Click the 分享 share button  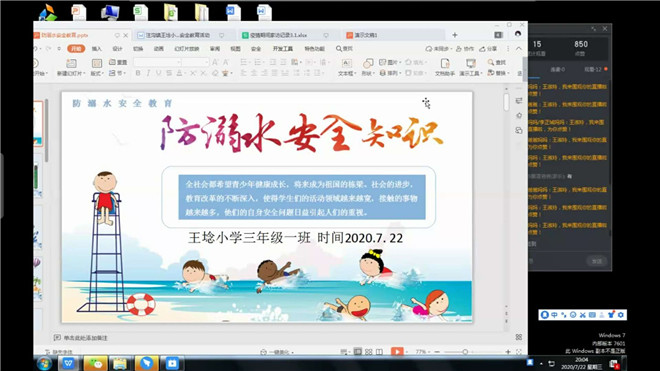coord(488,49)
